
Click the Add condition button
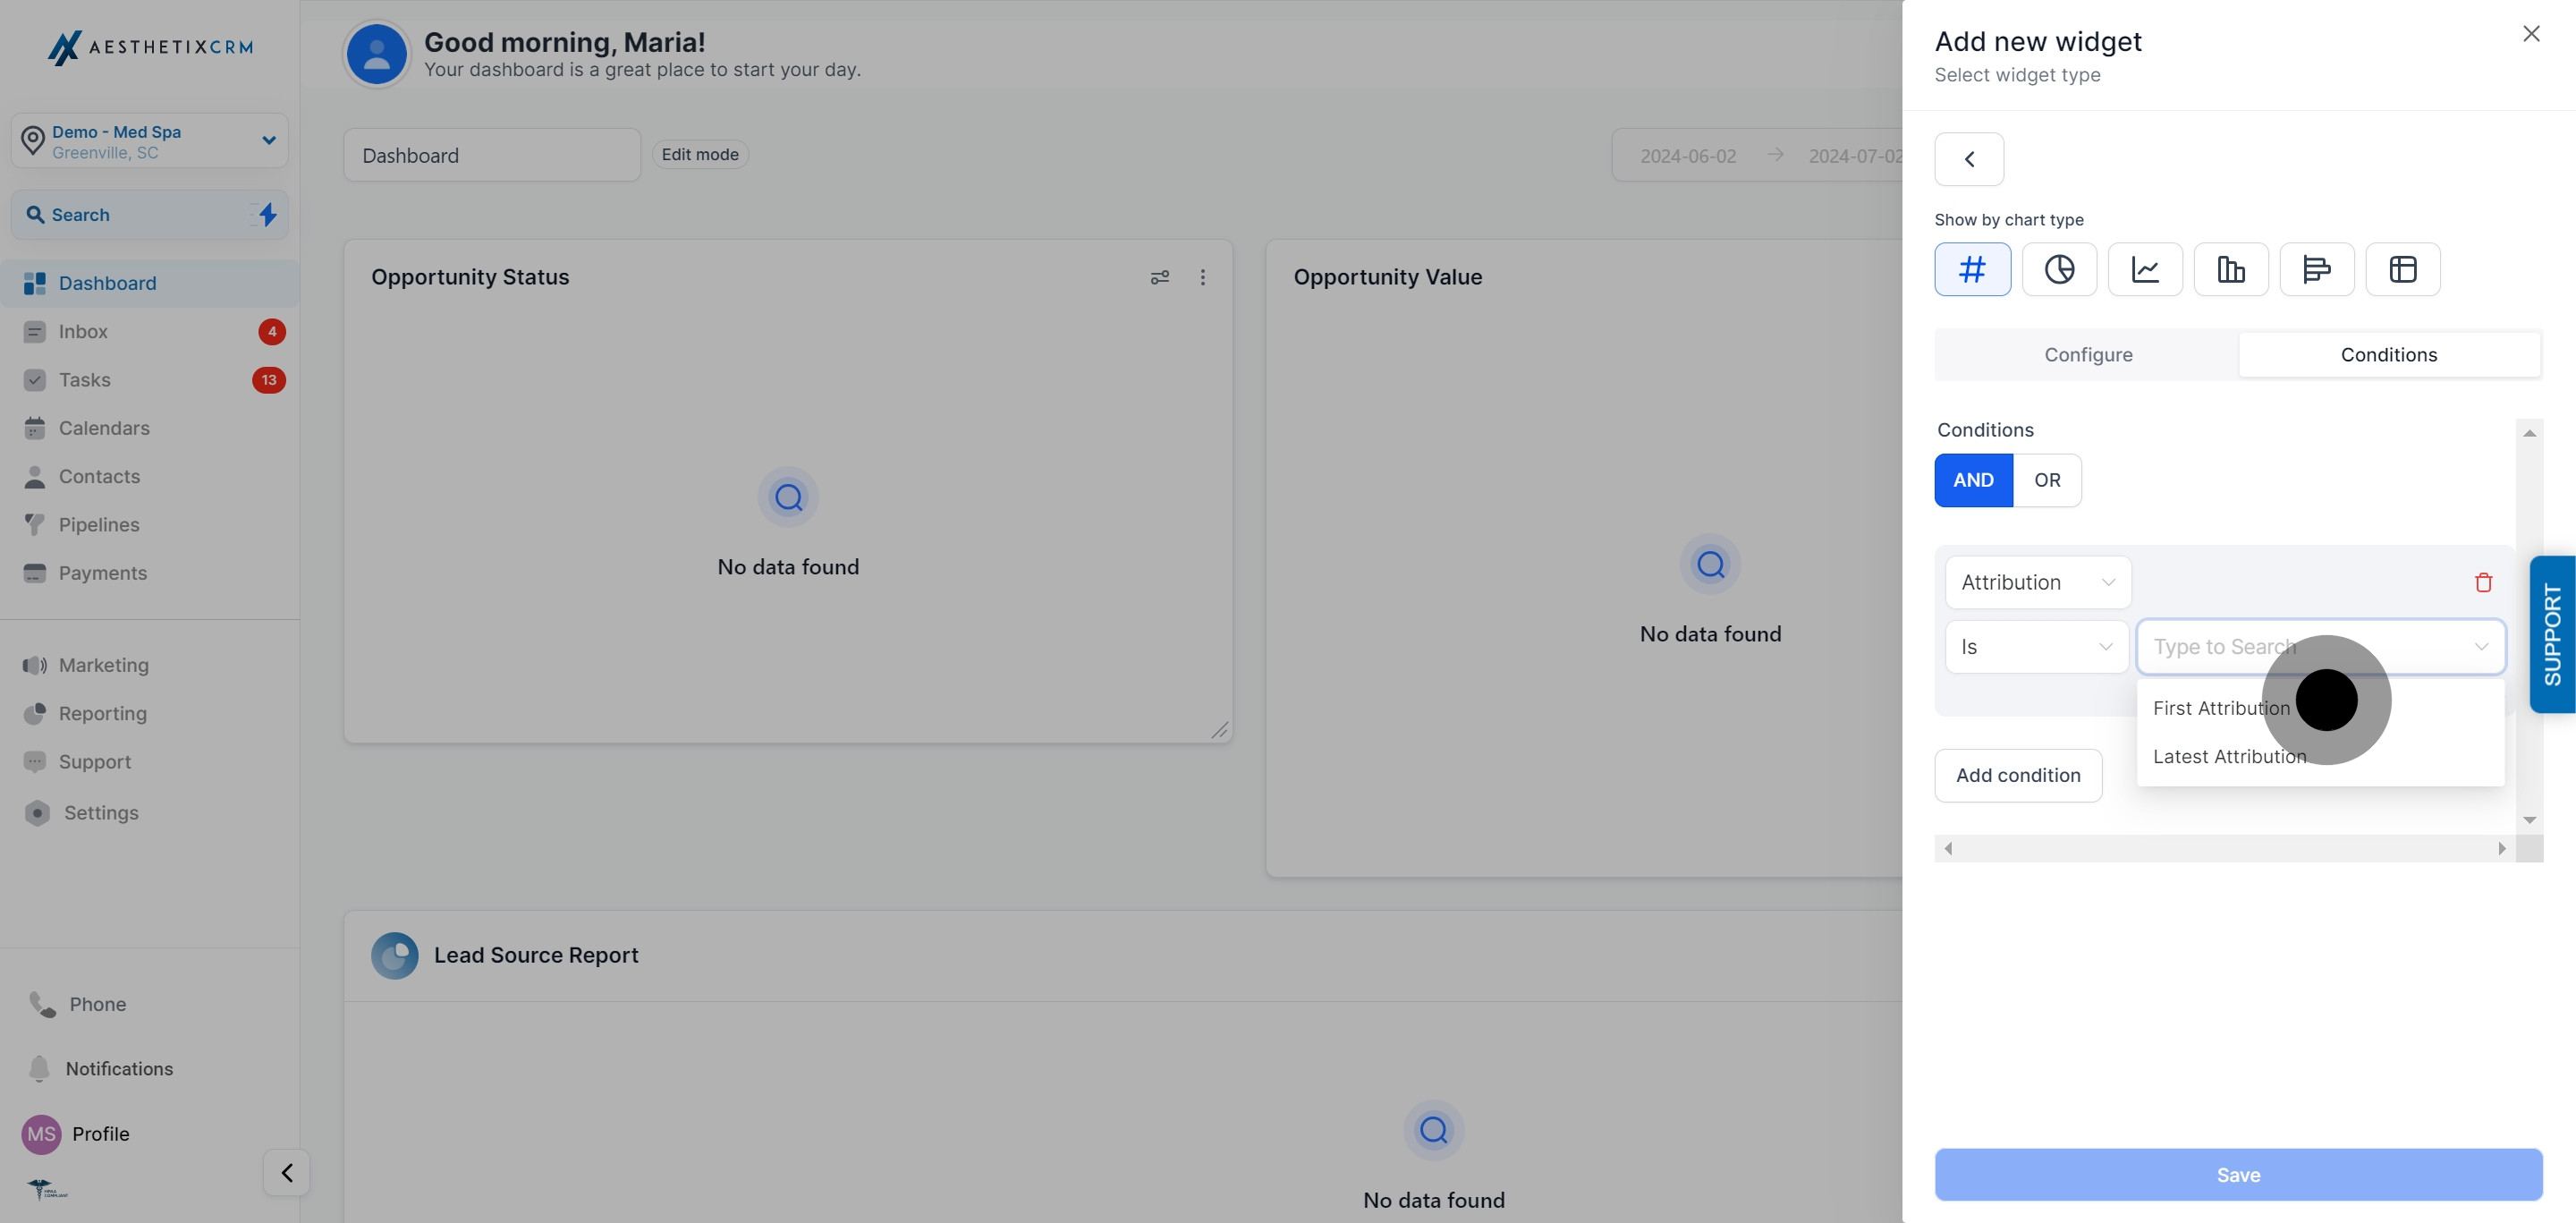(x=2017, y=775)
